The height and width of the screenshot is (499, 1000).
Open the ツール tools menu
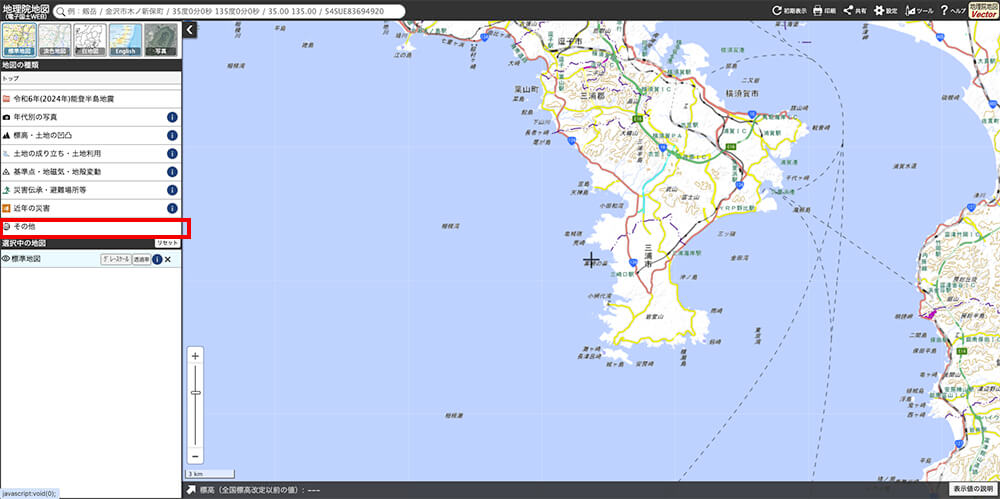click(918, 11)
